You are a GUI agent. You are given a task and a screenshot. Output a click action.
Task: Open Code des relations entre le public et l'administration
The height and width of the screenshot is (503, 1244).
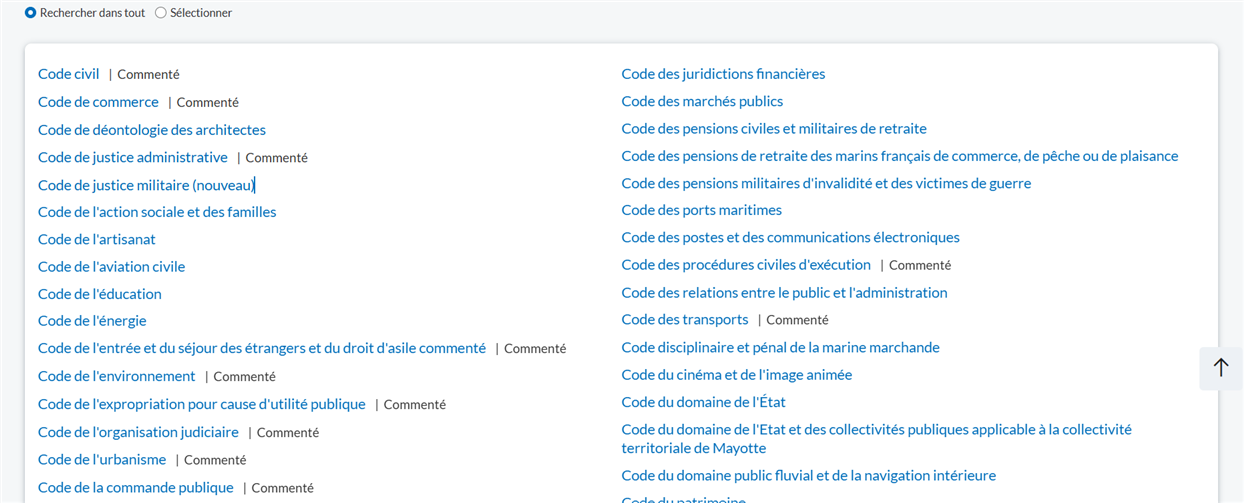(x=783, y=293)
